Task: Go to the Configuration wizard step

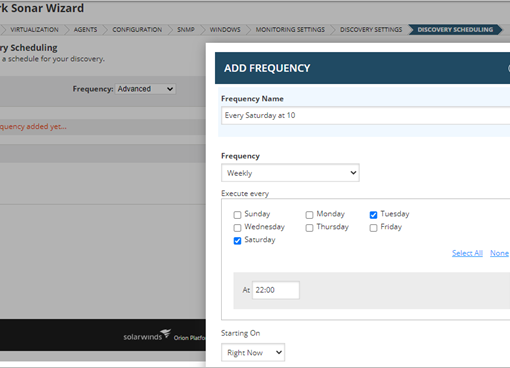Action: click(x=137, y=30)
